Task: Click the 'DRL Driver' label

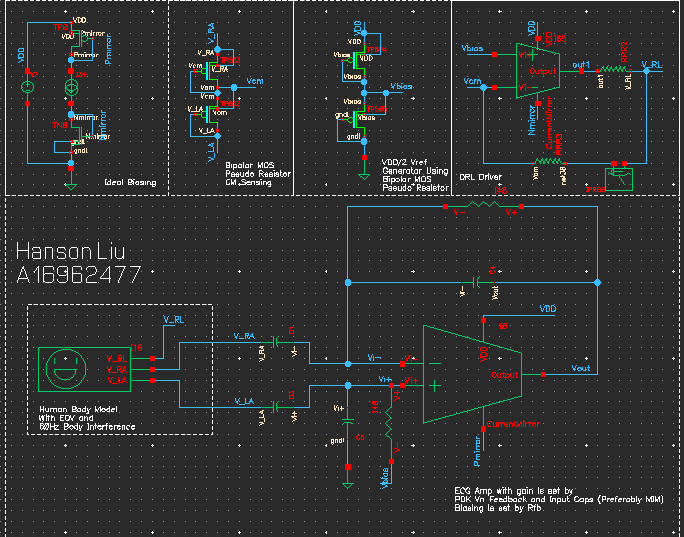Action: pos(481,177)
